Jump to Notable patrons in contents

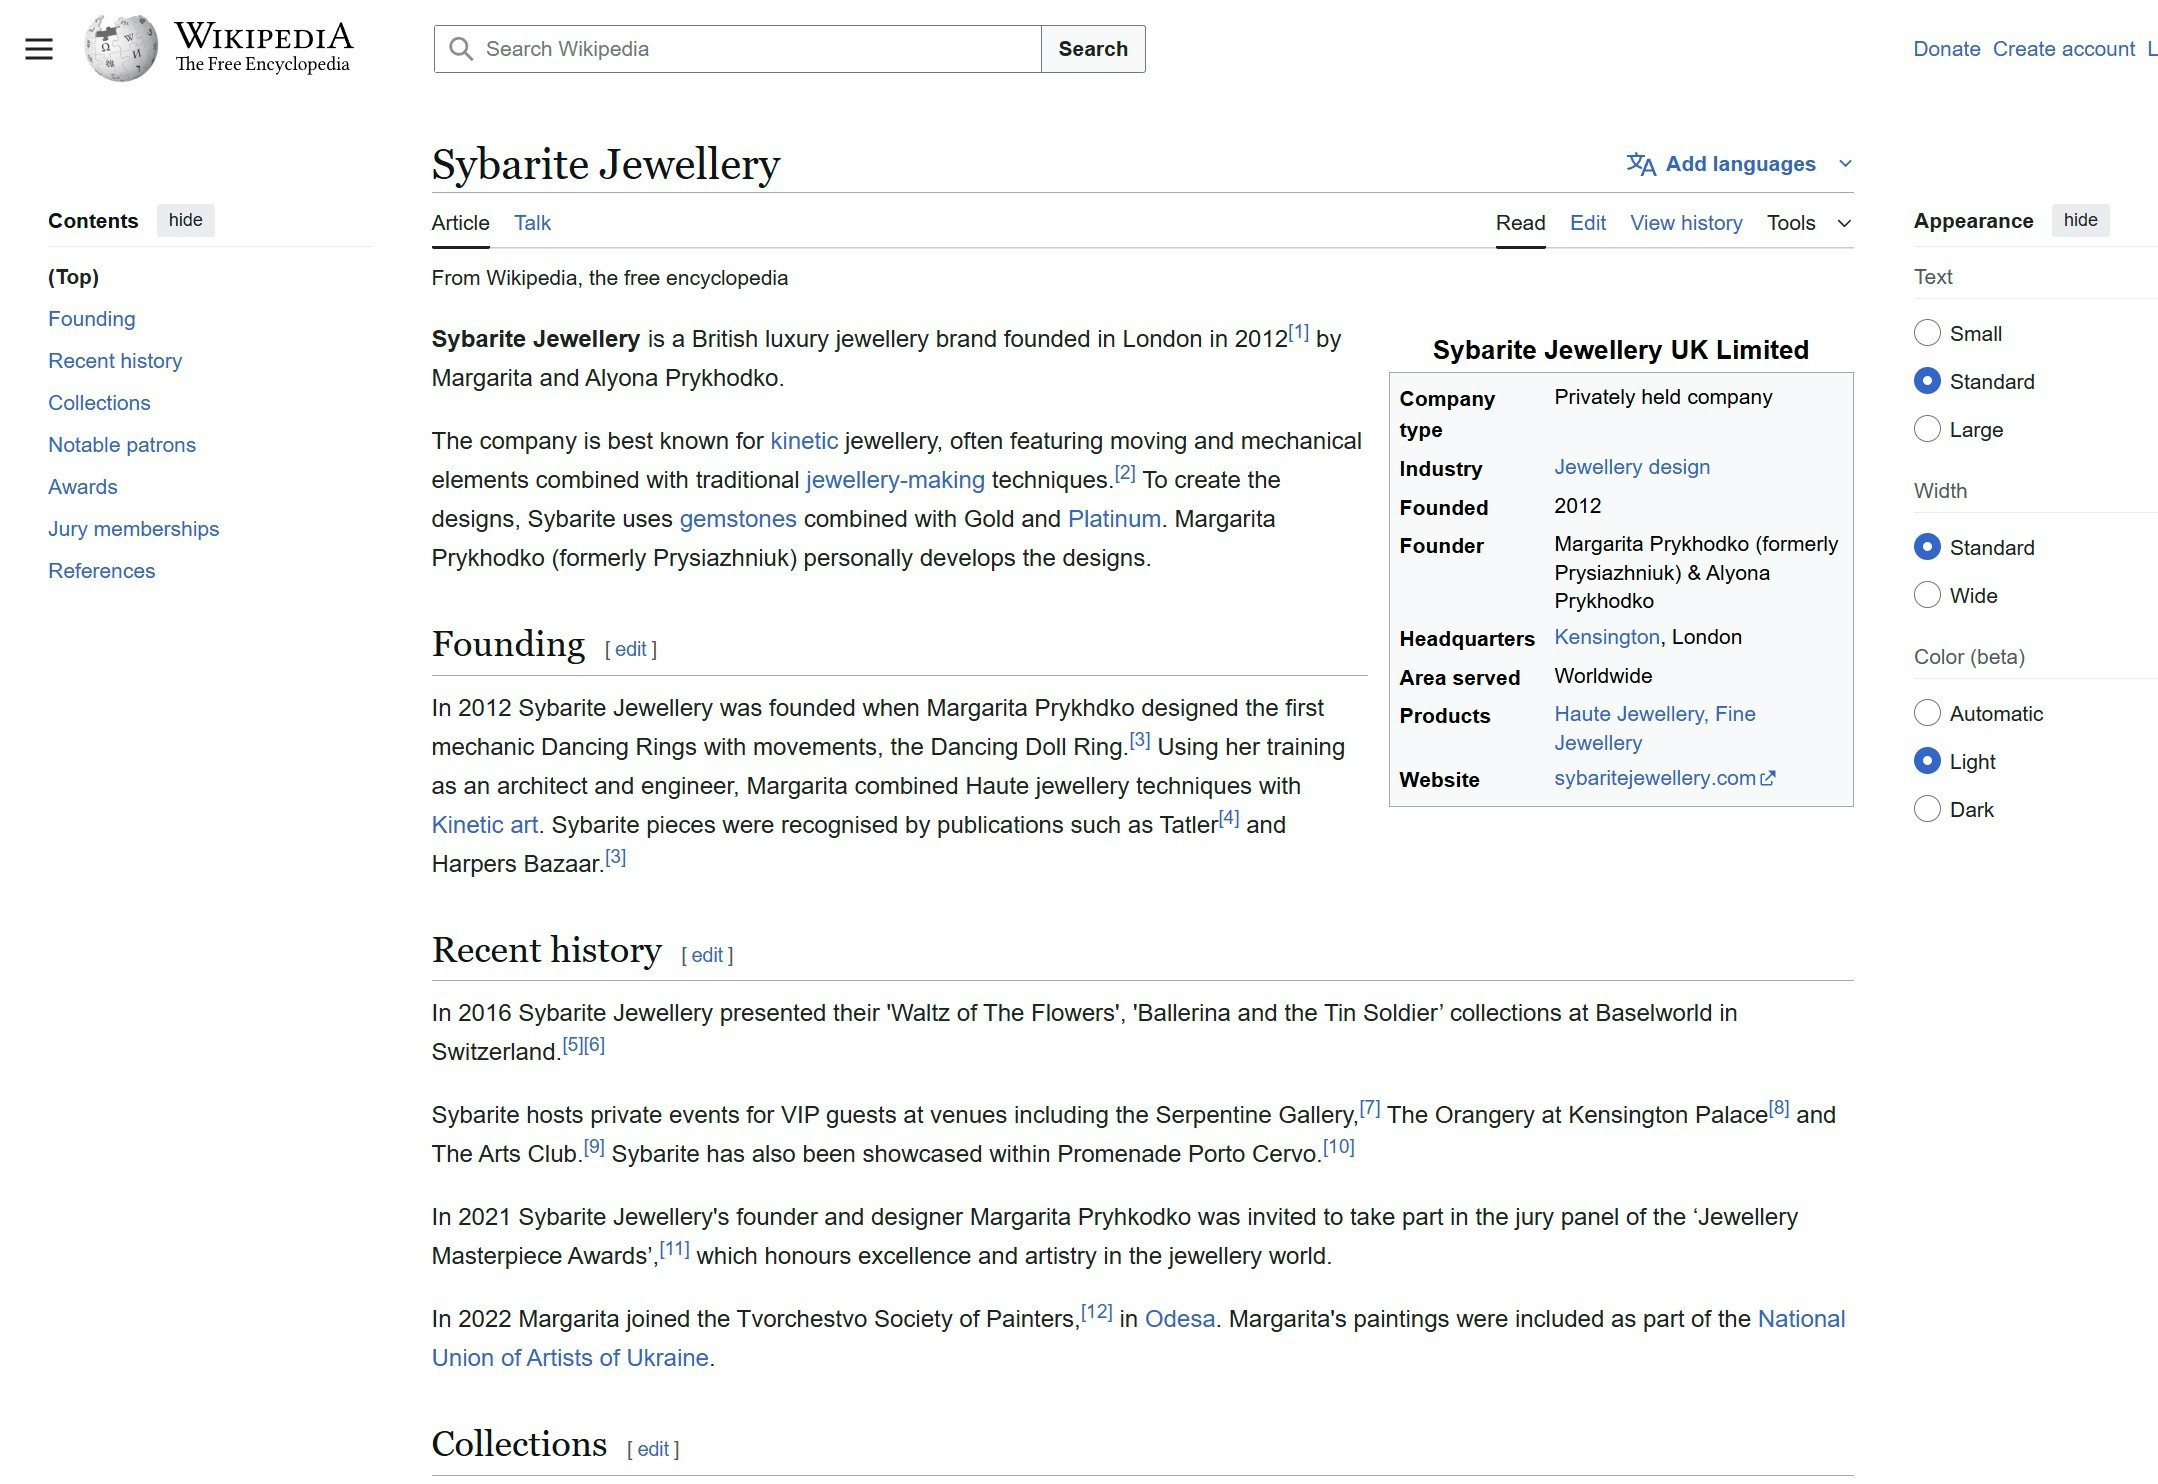pyautogui.click(x=122, y=445)
